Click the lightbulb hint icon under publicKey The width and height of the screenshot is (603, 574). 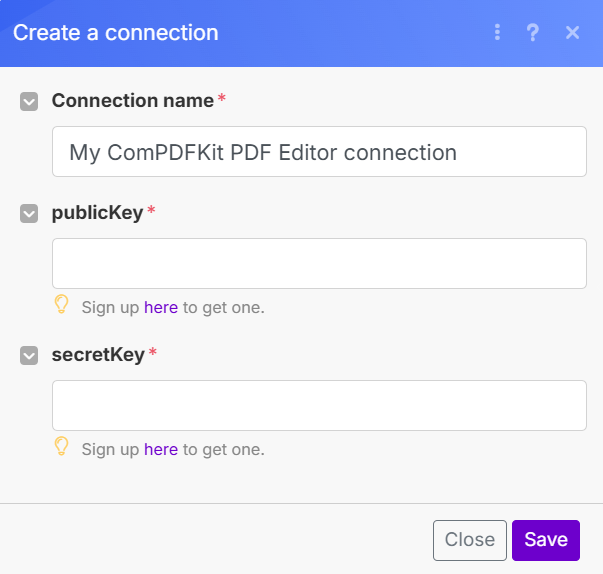(61, 304)
